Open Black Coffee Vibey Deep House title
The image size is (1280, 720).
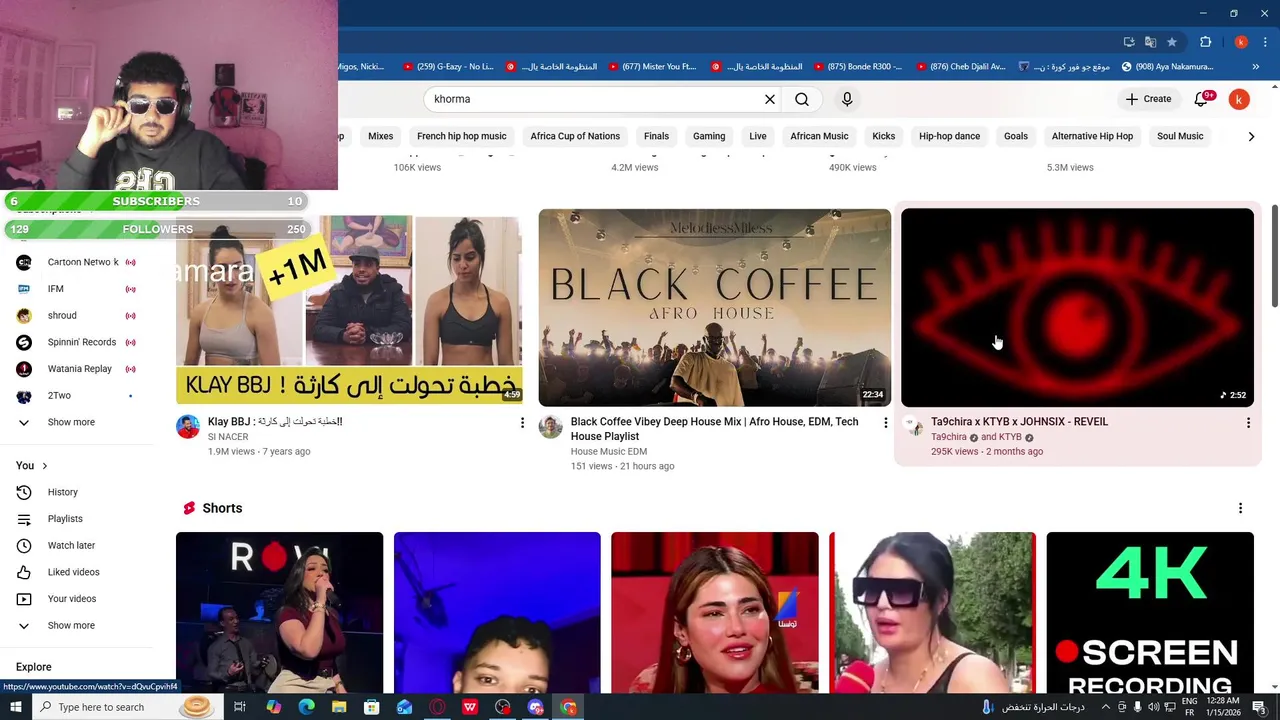pyautogui.click(x=714, y=429)
